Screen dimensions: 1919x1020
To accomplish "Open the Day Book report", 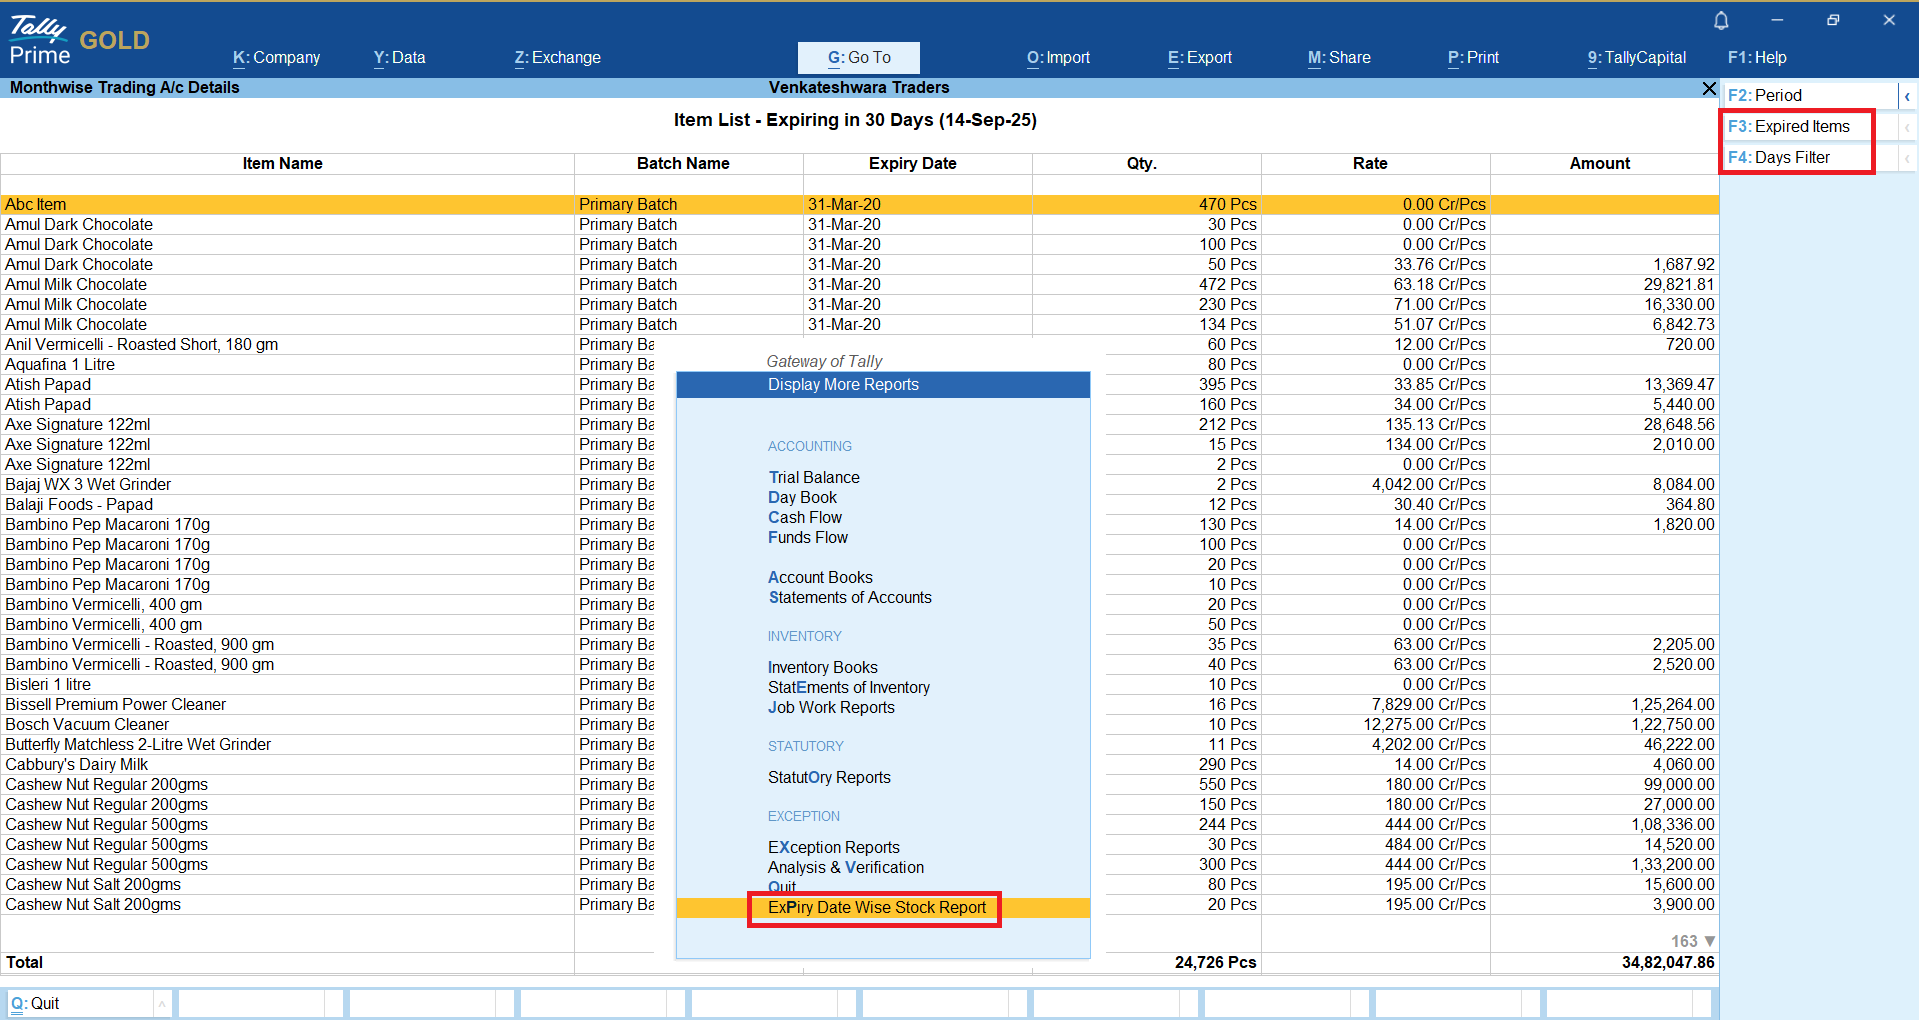I will (x=802, y=498).
